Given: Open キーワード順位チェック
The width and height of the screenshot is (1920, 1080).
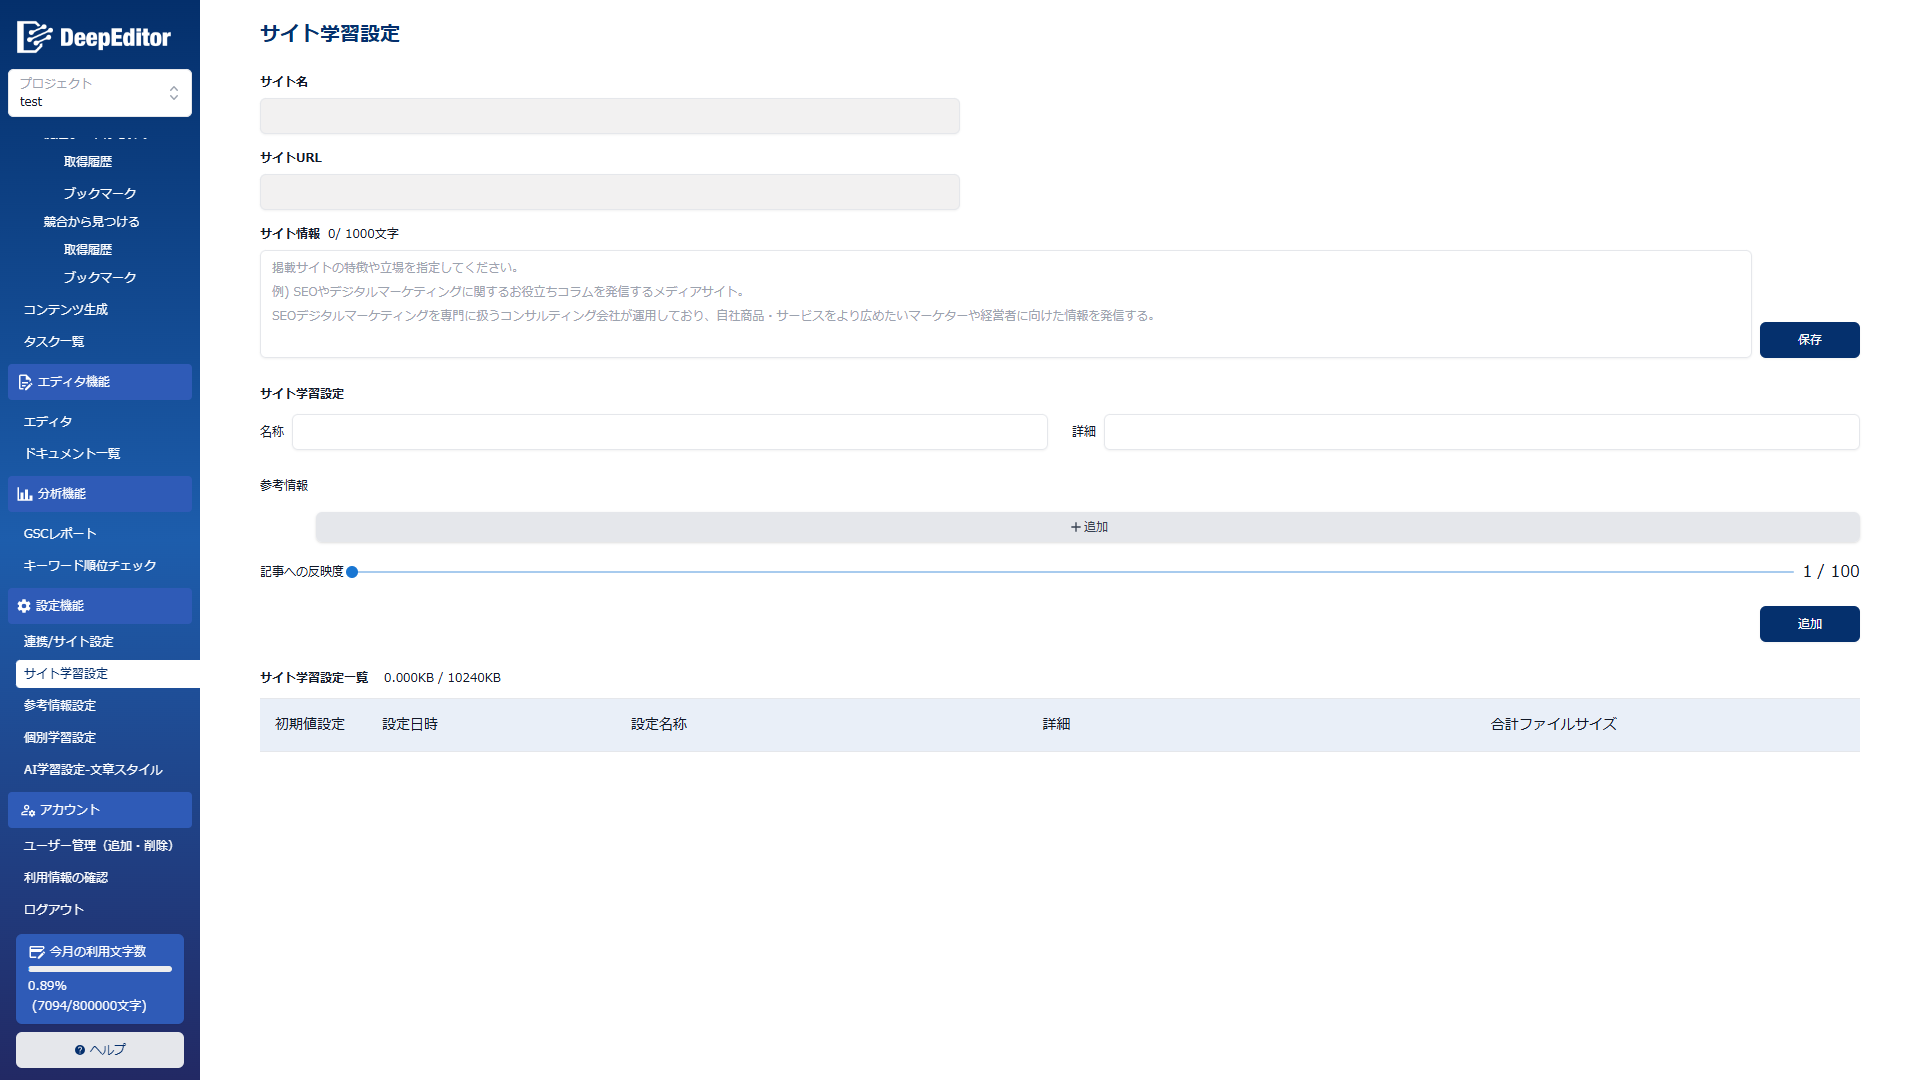Looking at the screenshot, I should 90,566.
